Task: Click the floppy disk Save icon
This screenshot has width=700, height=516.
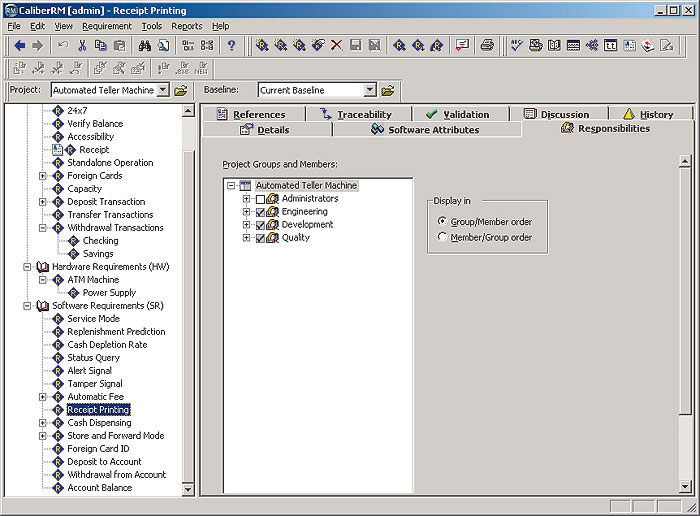Action: [x=355, y=45]
